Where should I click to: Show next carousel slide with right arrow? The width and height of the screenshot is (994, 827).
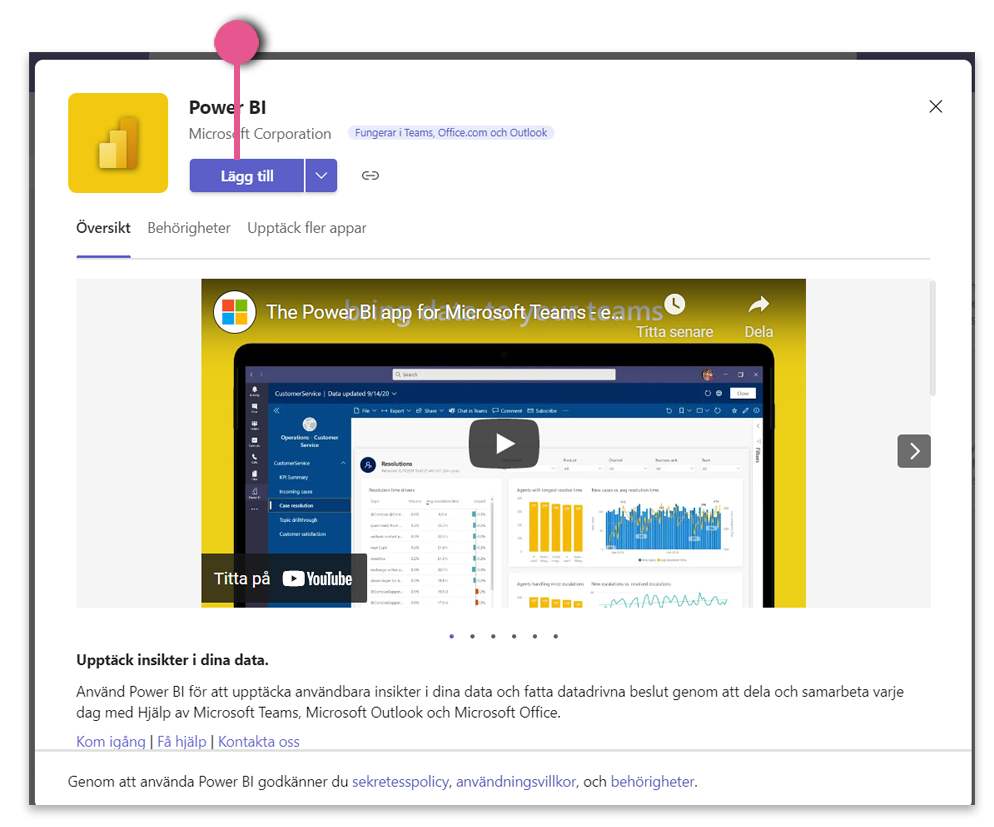[914, 451]
